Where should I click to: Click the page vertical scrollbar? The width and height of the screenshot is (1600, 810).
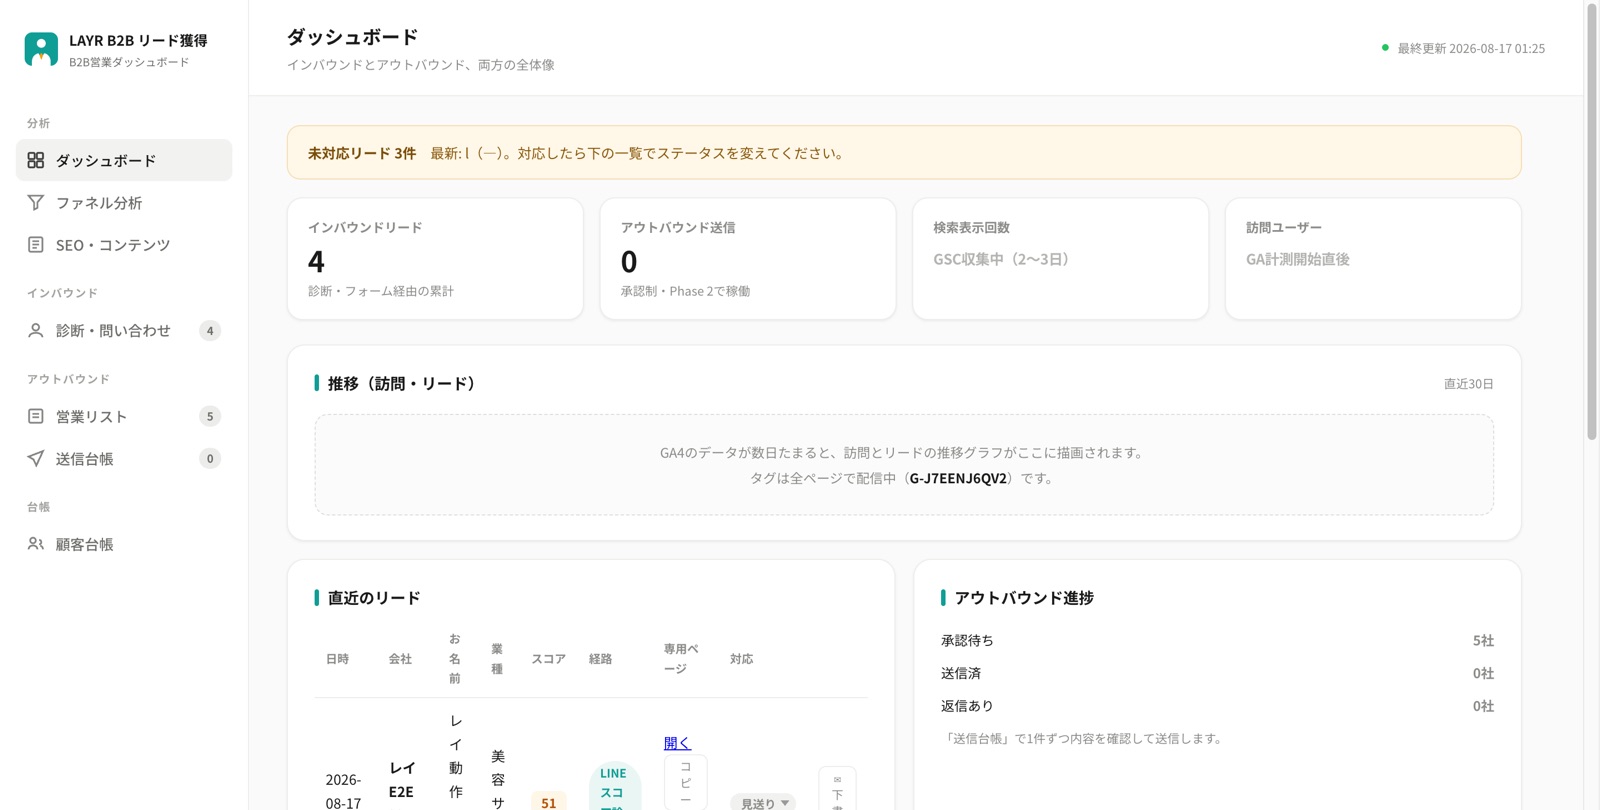pyautogui.click(x=1592, y=222)
